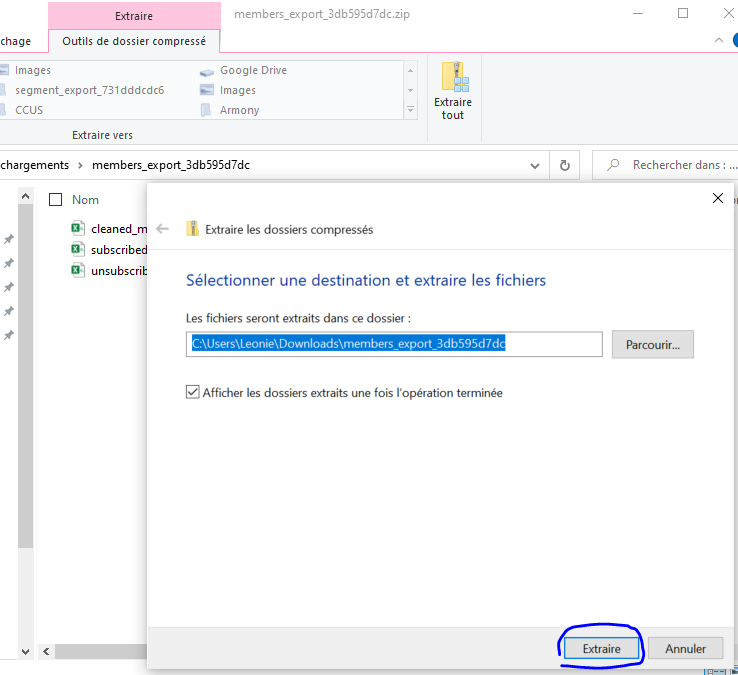Choose segment_export_731dddcdc6 destination
The width and height of the screenshot is (738, 675).
point(89,90)
